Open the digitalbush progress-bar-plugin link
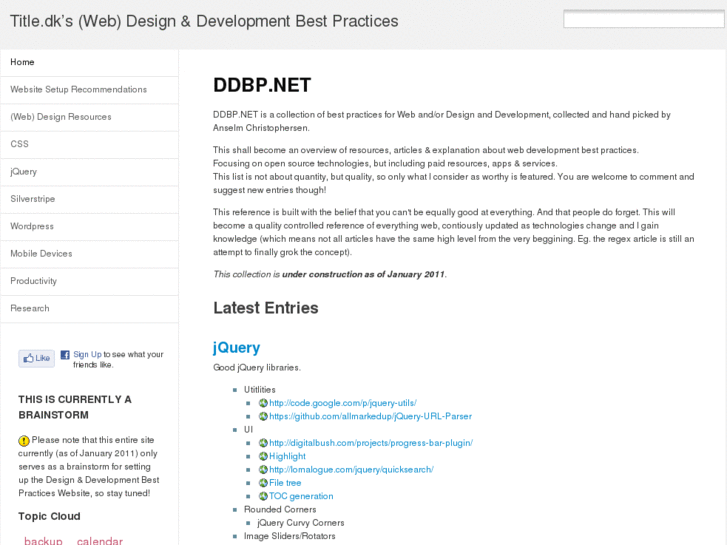The width and height of the screenshot is (727, 545). coord(371,442)
